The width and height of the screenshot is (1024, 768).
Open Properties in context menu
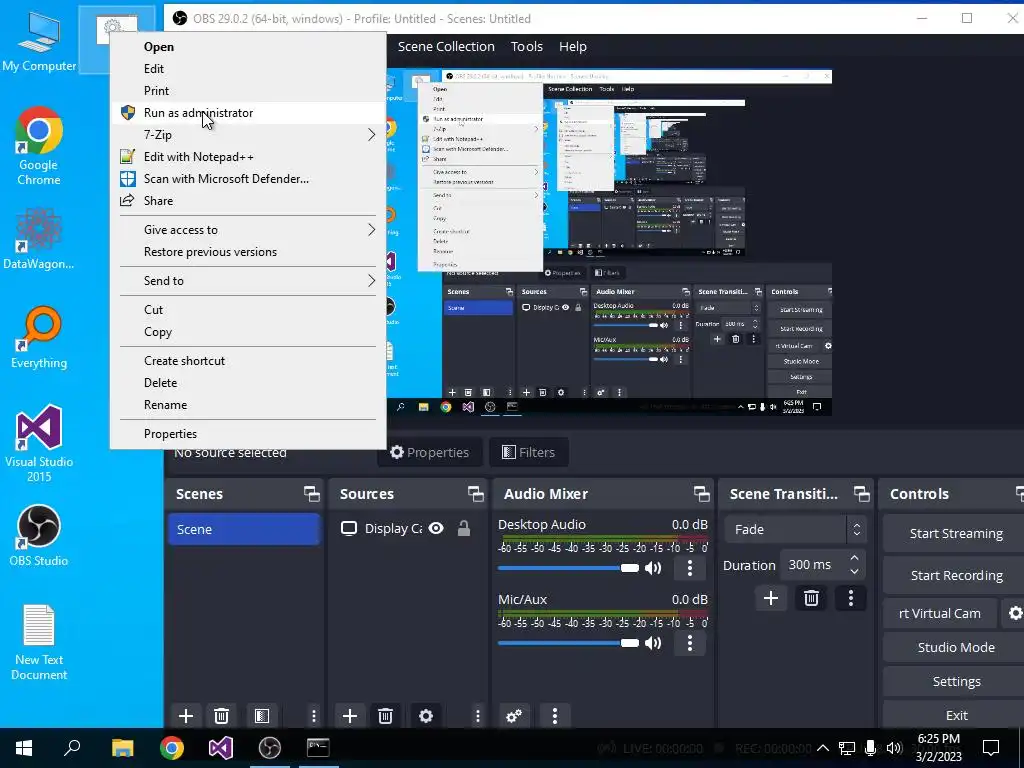(x=247, y=434)
